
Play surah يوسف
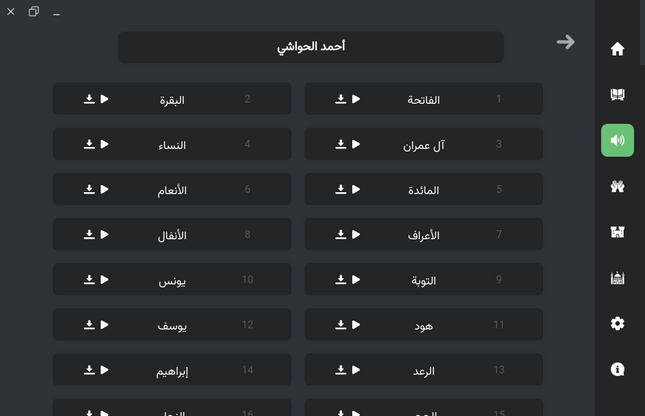(104, 325)
